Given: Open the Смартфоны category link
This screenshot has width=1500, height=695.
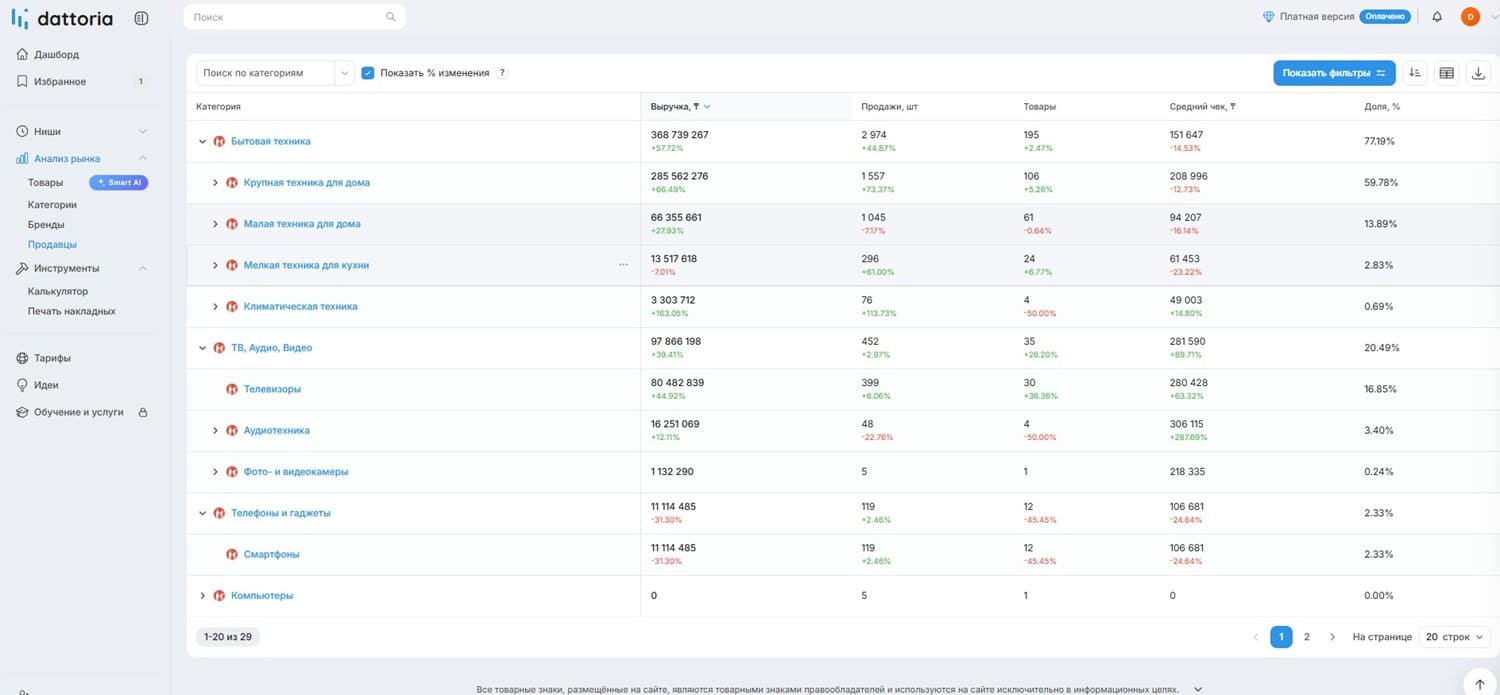Looking at the screenshot, I should [271, 554].
